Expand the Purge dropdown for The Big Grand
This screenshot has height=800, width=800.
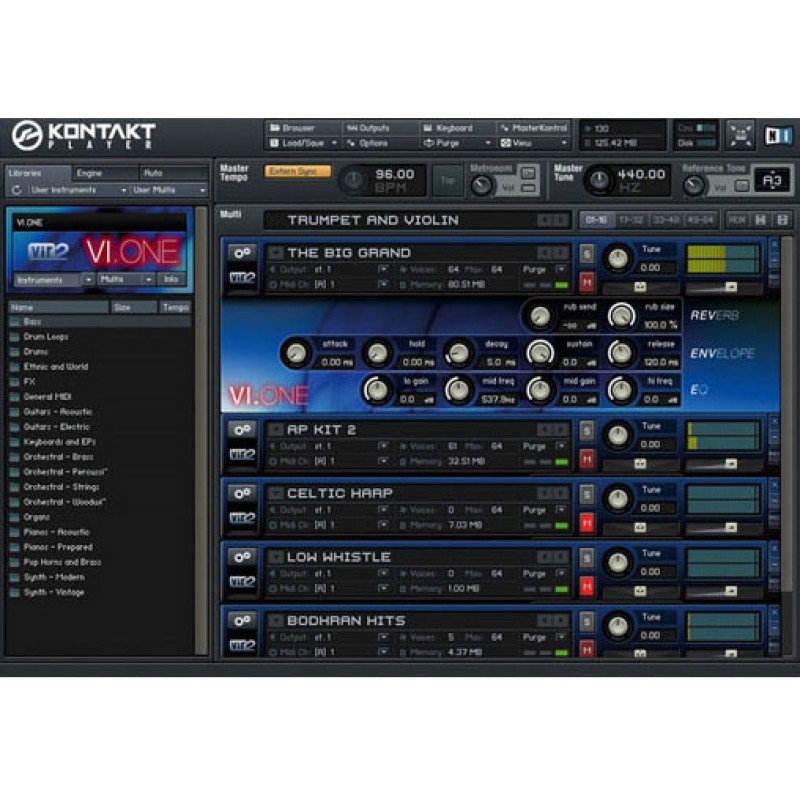(560, 270)
